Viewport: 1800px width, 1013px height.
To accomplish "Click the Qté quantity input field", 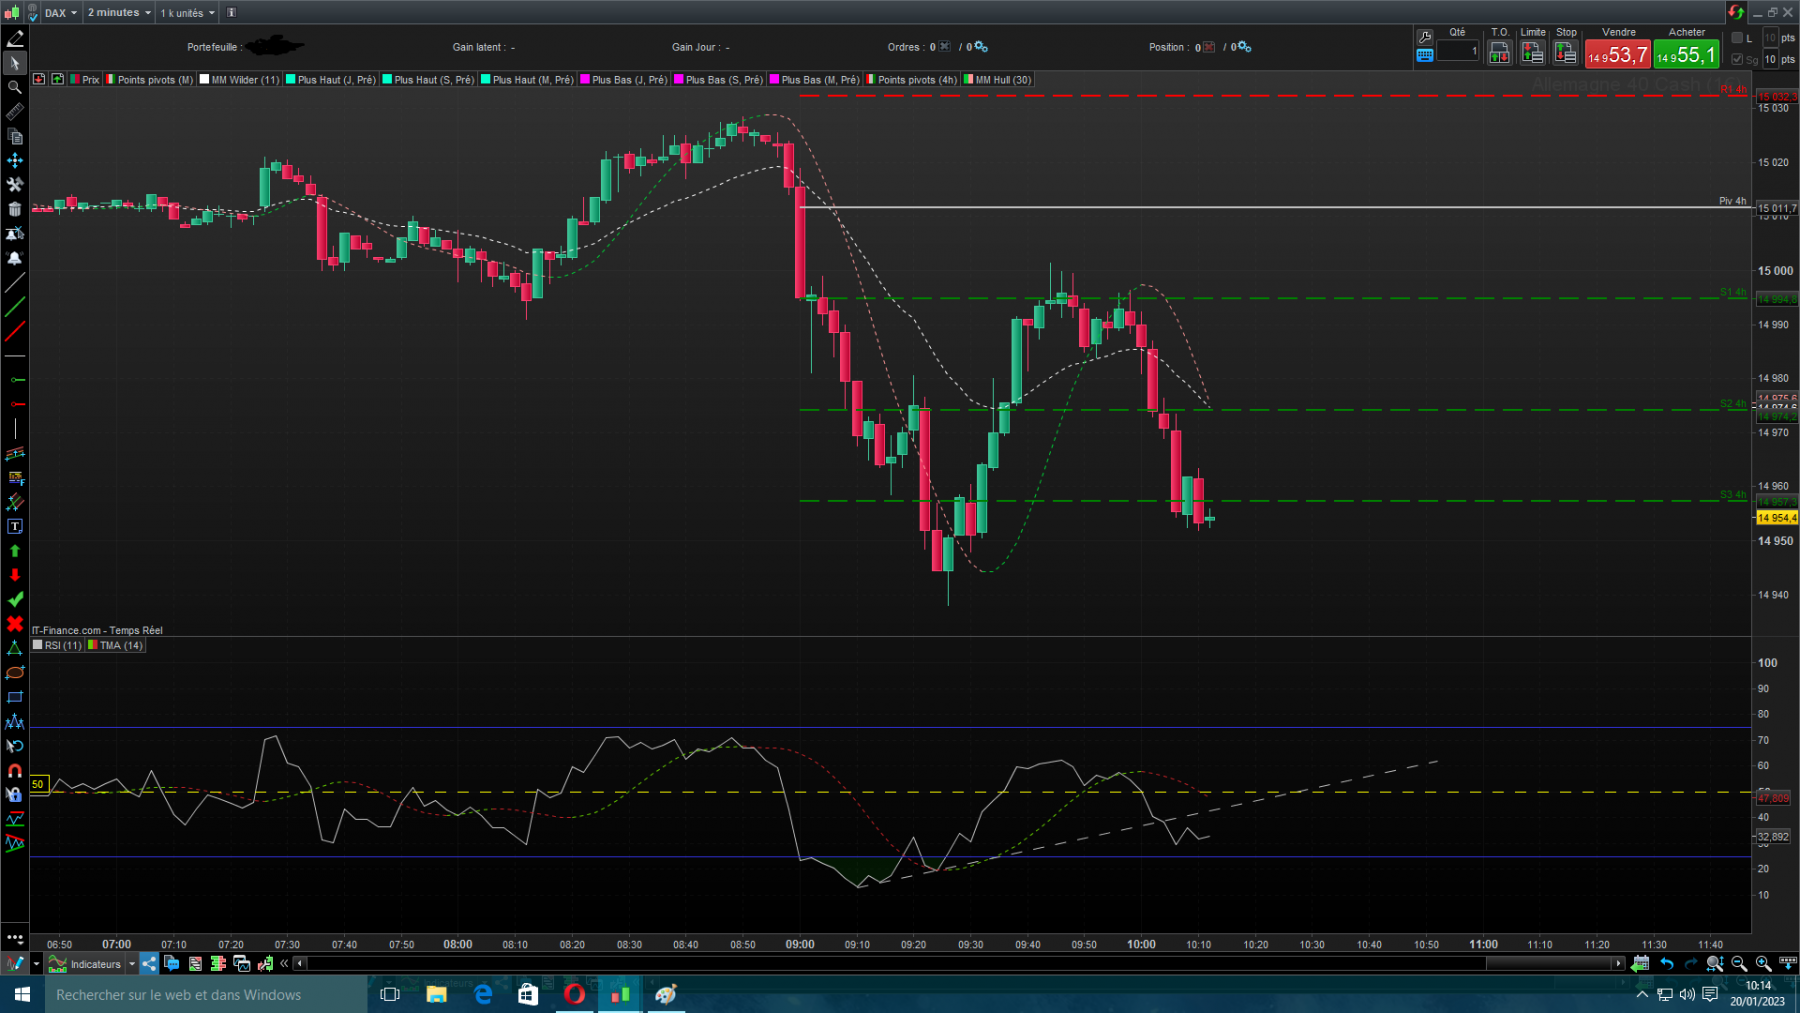I will 1458,51.
